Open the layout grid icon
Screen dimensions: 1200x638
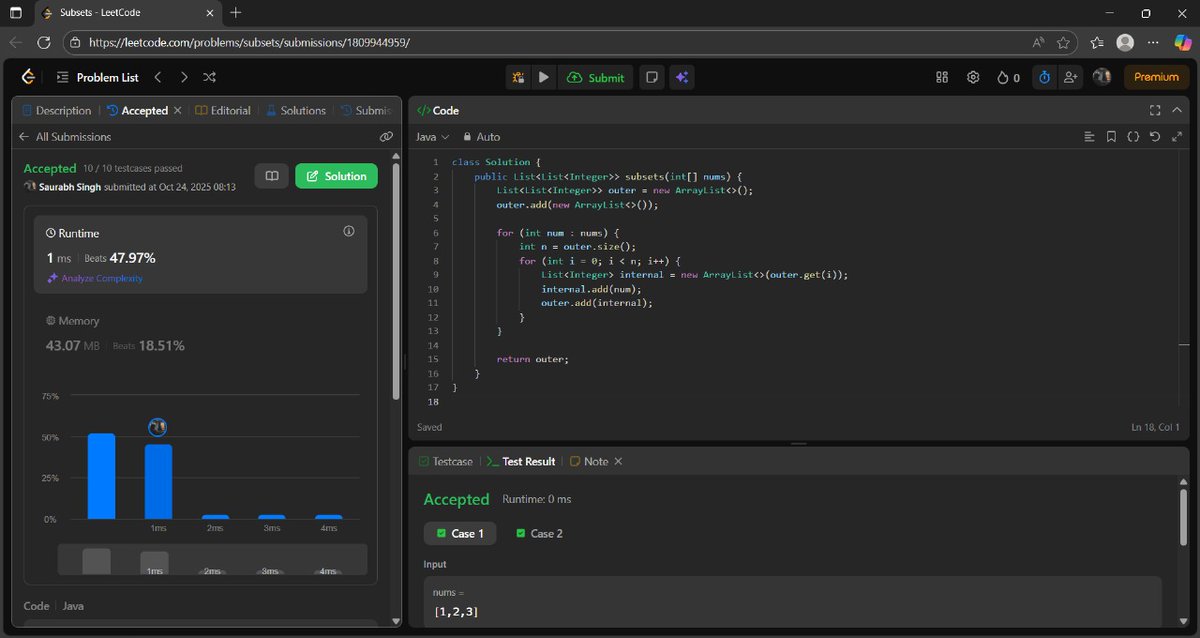pos(941,77)
